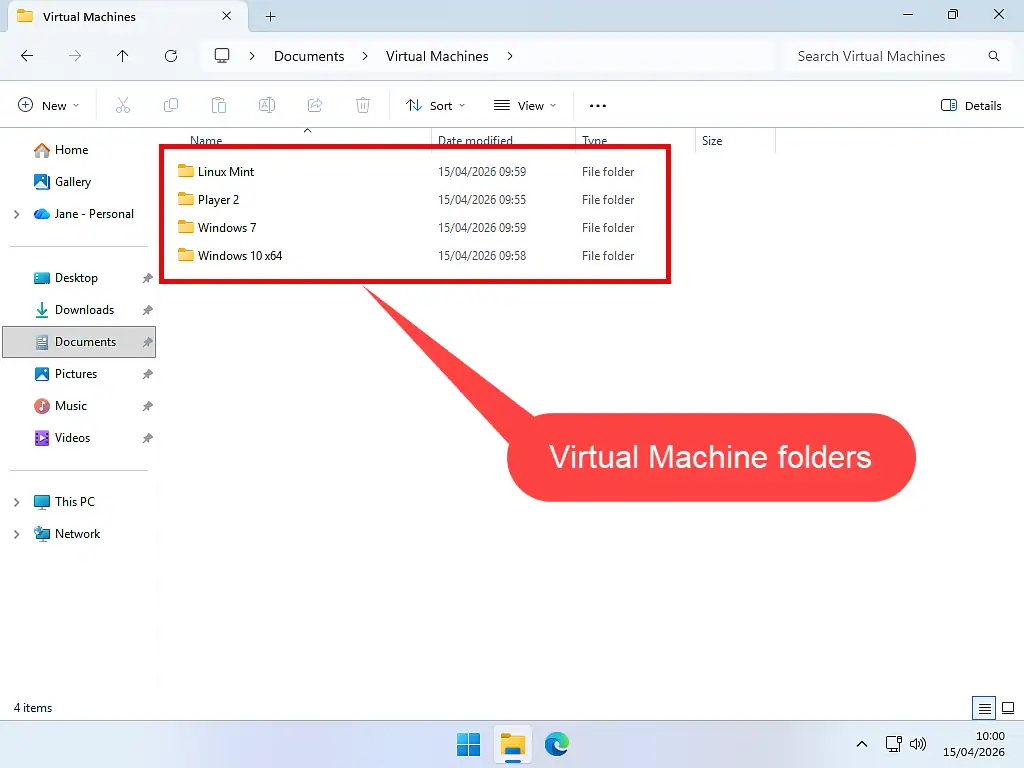Click the Copy icon
The height and width of the screenshot is (768, 1024).
pyautogui.click(x=171, y=105)
